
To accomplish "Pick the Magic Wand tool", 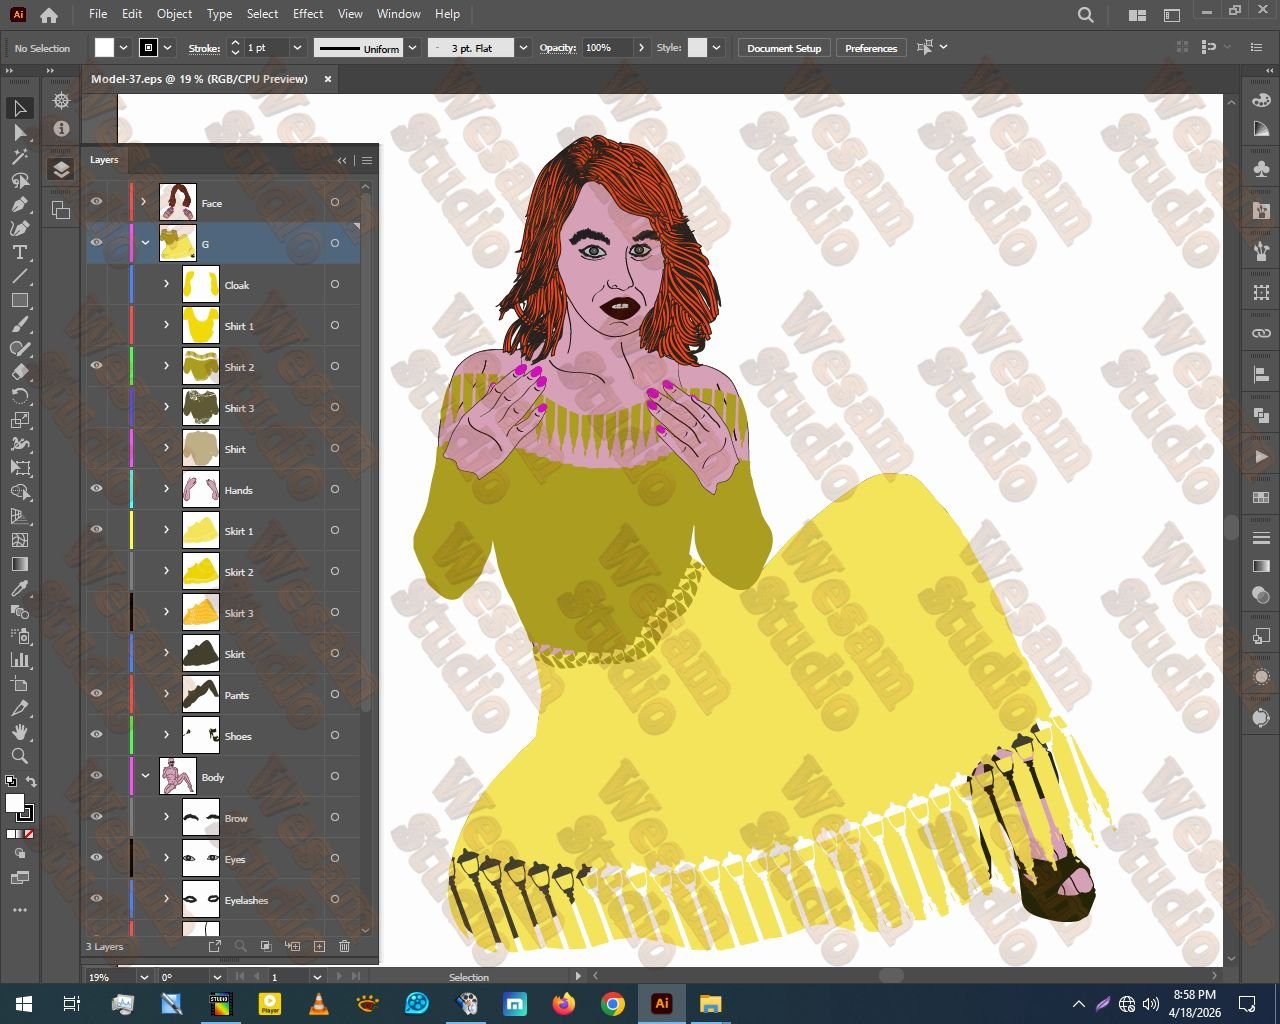I will pyautogui.click(x=20, y=156).
